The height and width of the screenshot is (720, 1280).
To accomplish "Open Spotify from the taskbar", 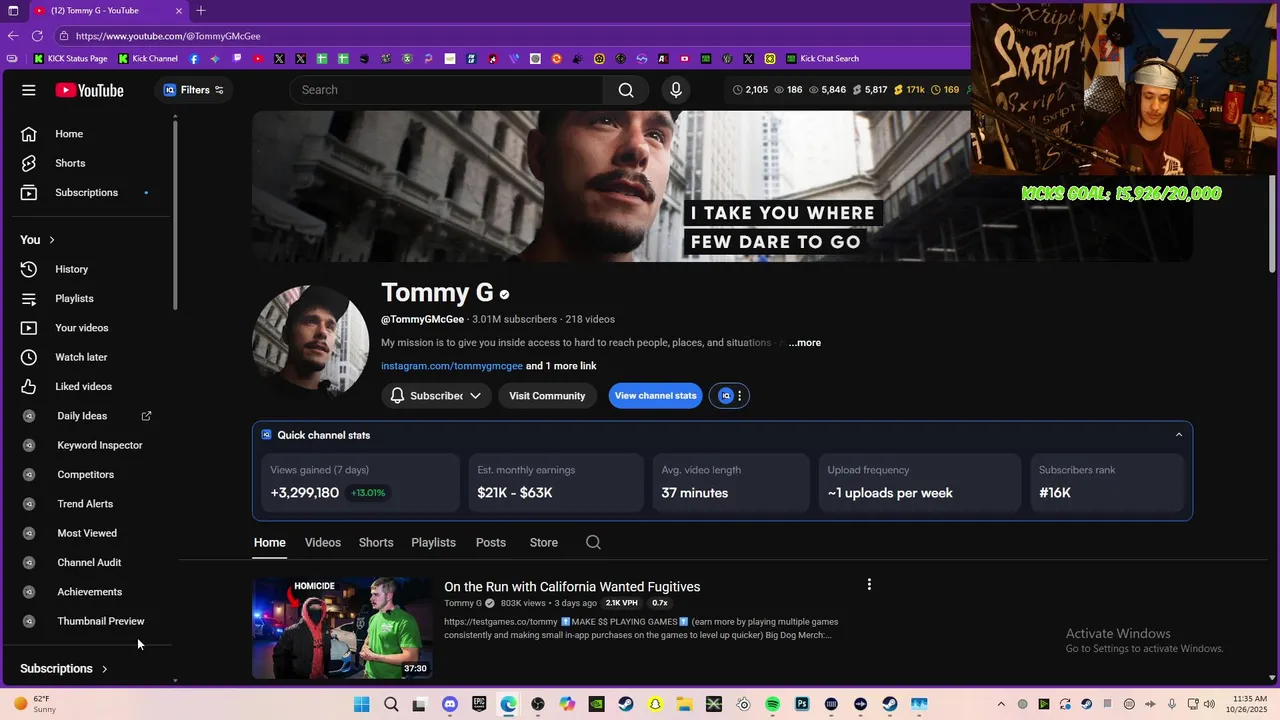I will (x=772, y=704).
